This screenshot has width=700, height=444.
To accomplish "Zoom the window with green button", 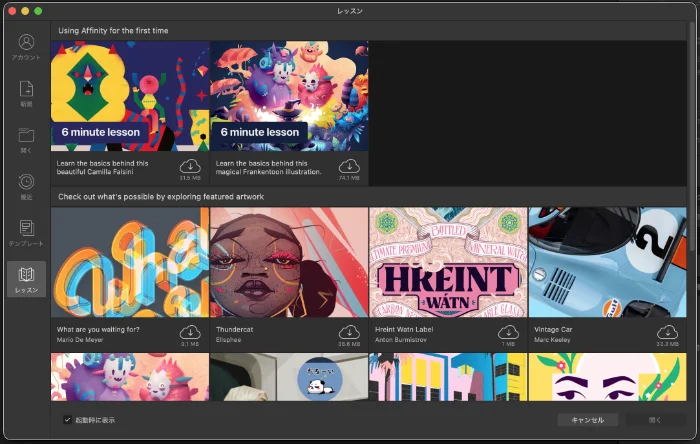I will (38, 11).
